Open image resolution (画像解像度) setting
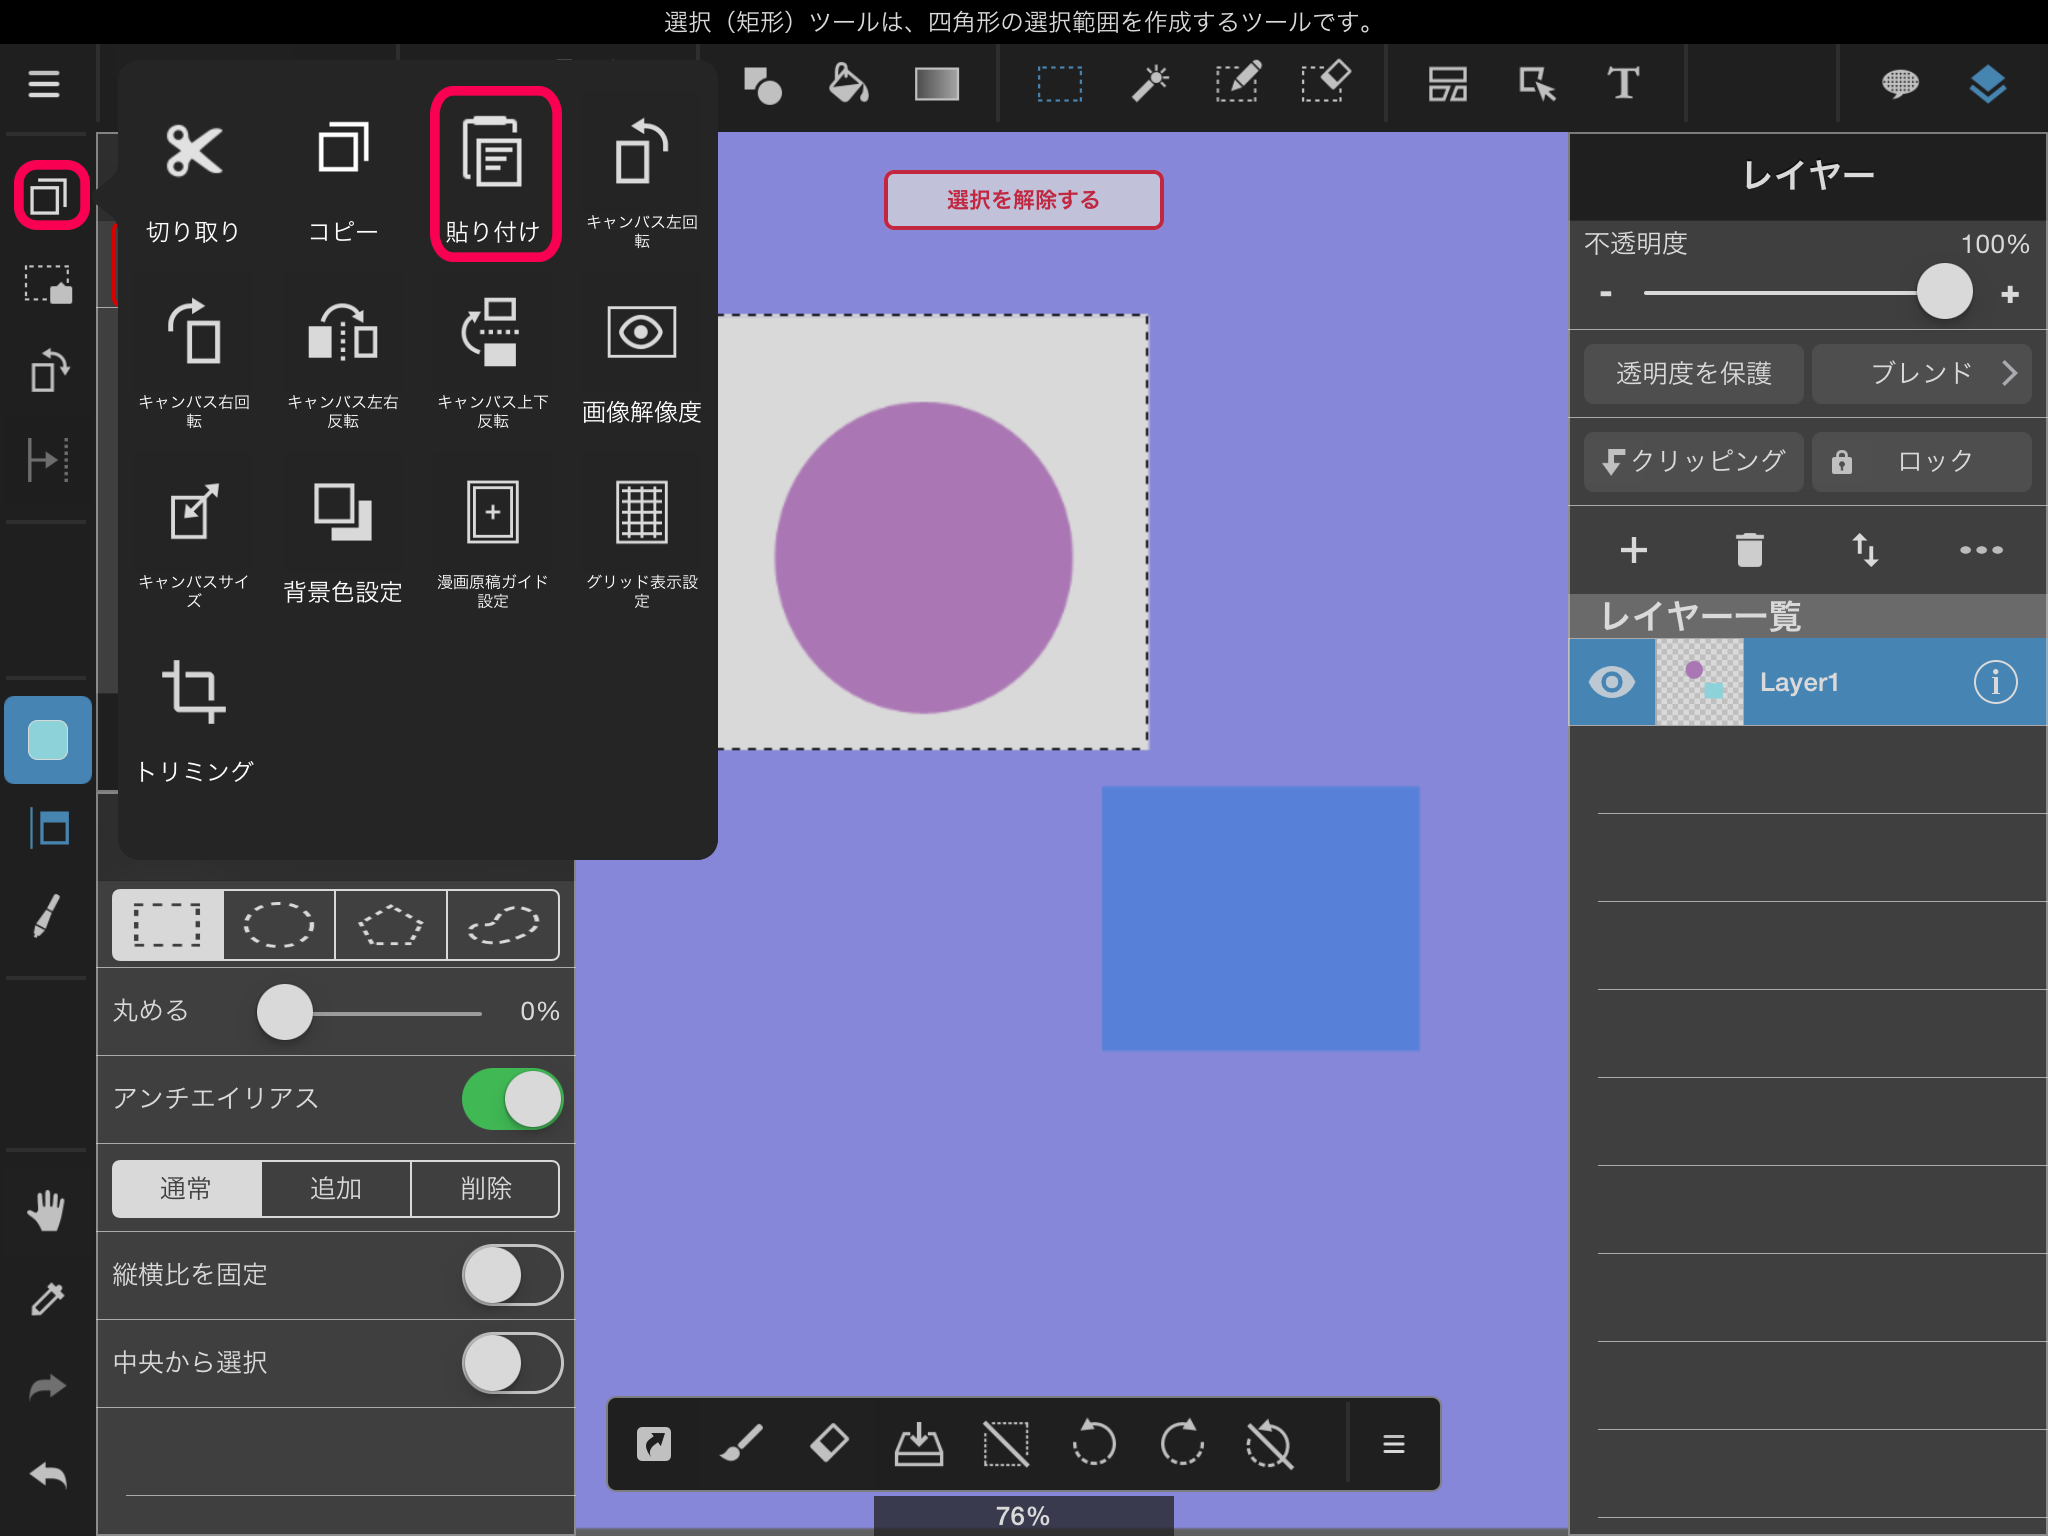Viewport: 2048px width, 1536px height. tap(642, 362)
